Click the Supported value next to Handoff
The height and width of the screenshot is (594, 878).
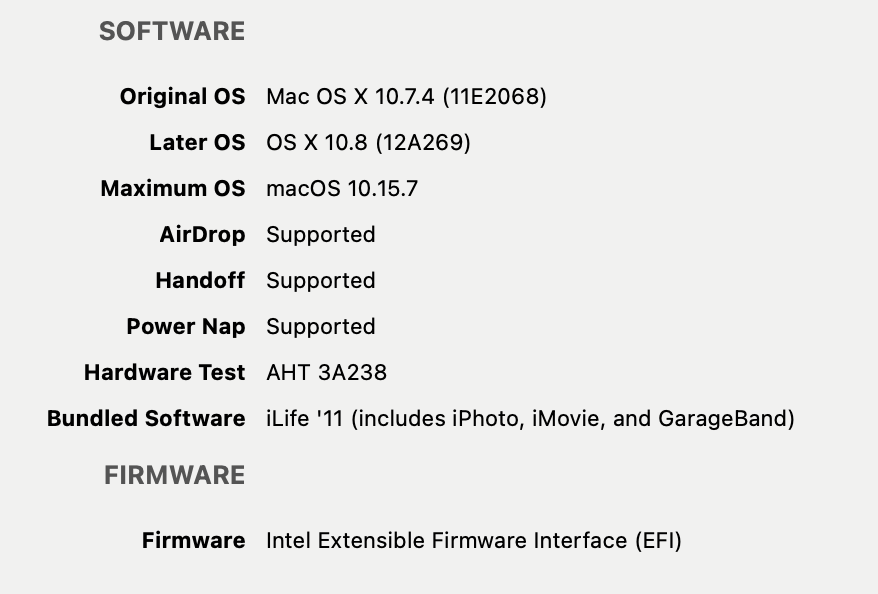321,281
